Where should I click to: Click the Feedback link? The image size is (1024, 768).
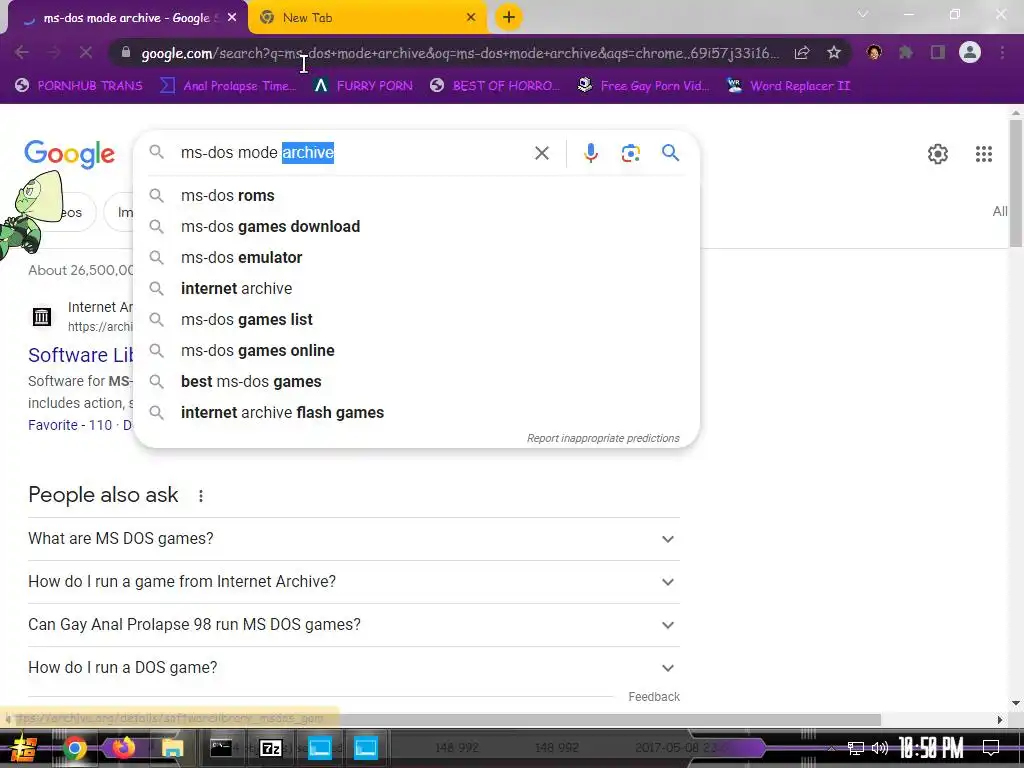pos(654,697)
